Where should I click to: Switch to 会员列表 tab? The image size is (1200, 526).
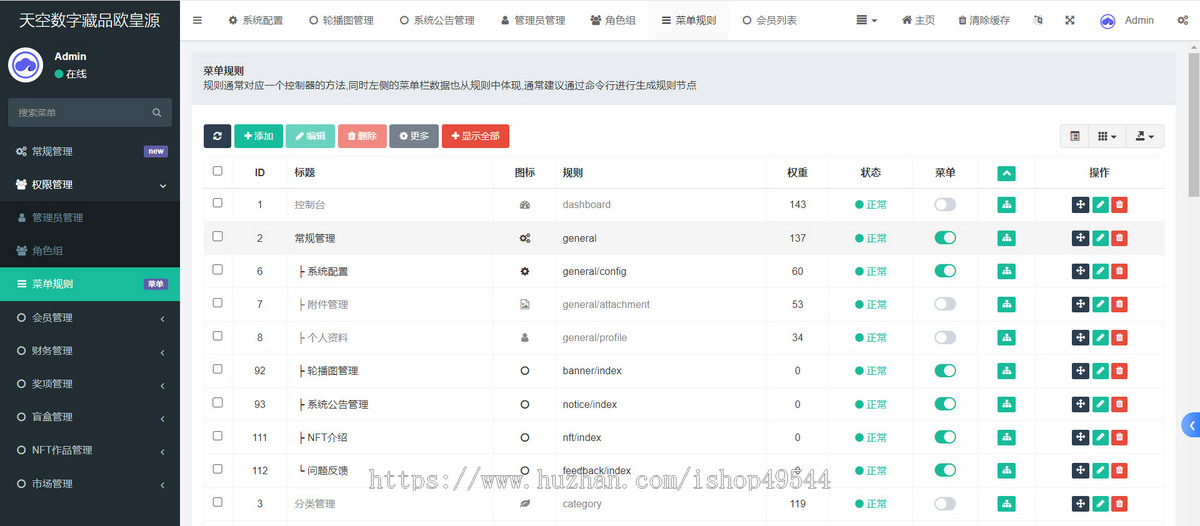(770, 20)
